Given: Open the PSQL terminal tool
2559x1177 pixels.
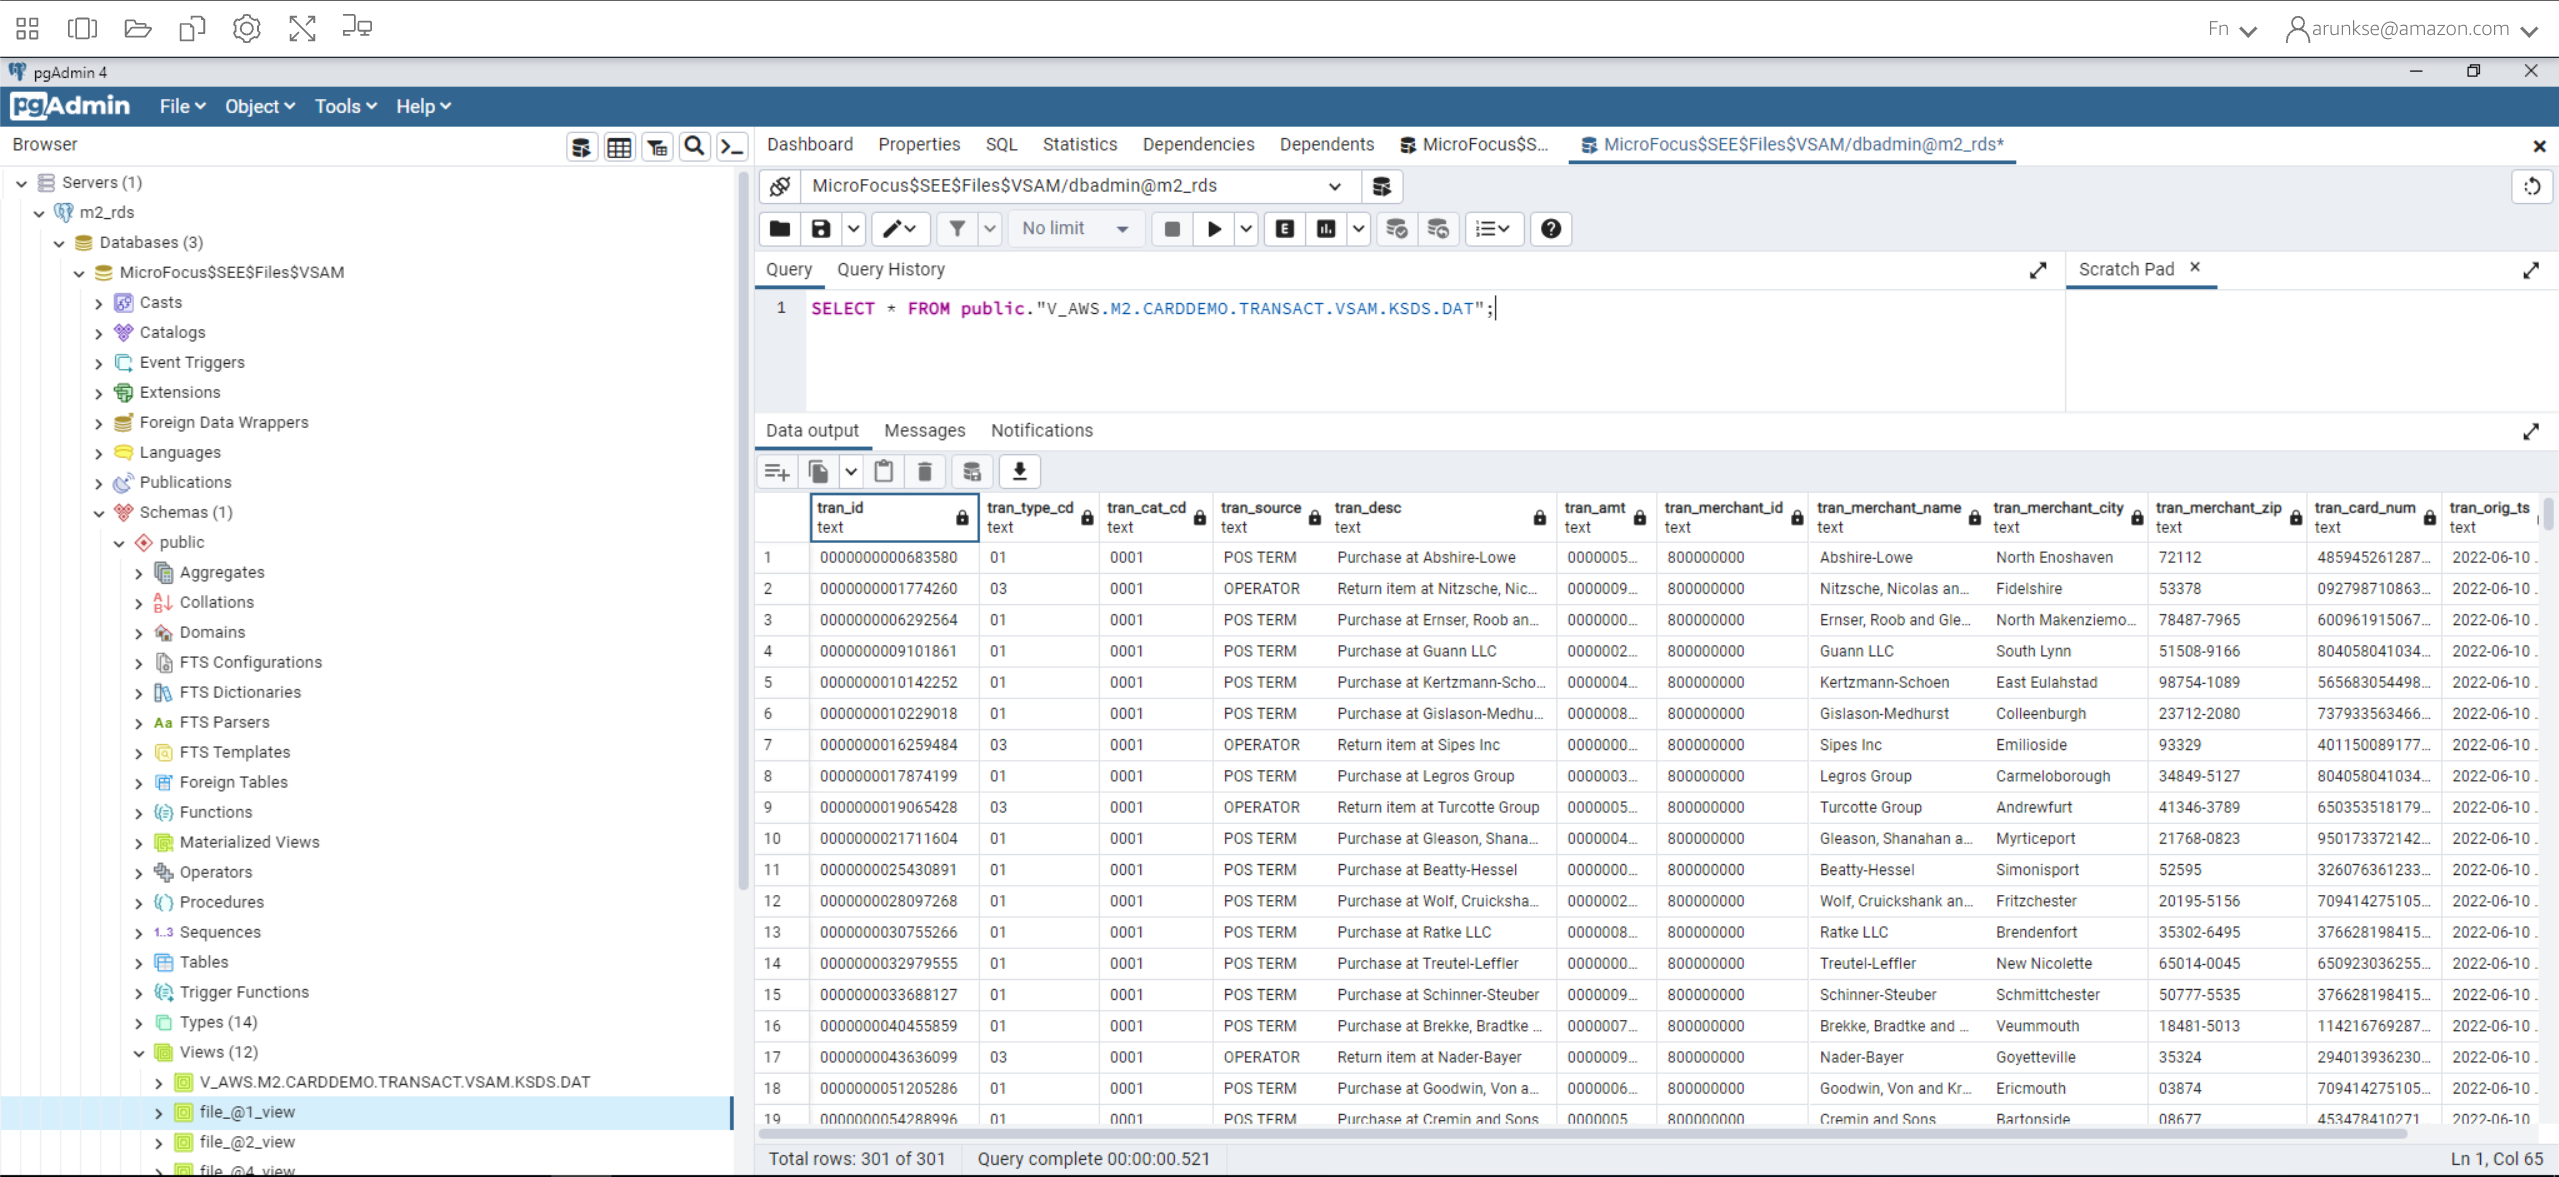Looking at the screenshot, I should coord(732,146).
